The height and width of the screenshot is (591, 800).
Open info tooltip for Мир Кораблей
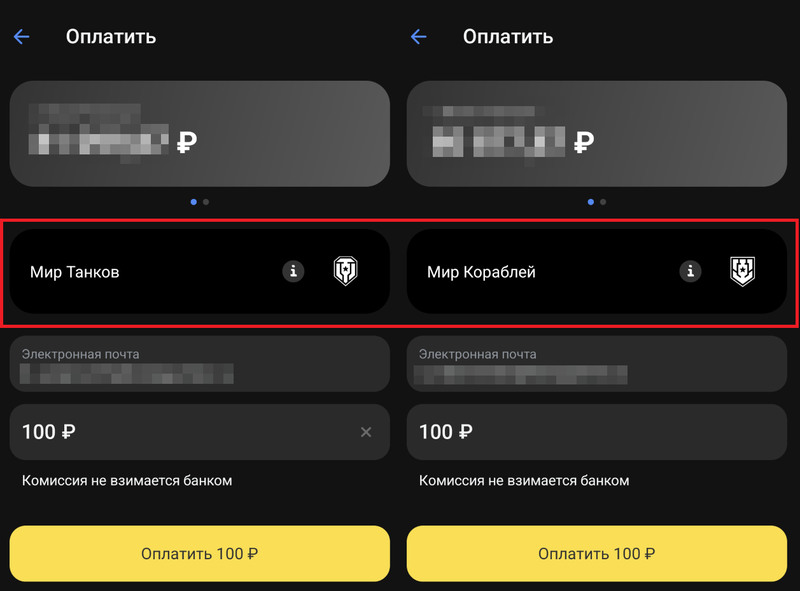(690, 270)
